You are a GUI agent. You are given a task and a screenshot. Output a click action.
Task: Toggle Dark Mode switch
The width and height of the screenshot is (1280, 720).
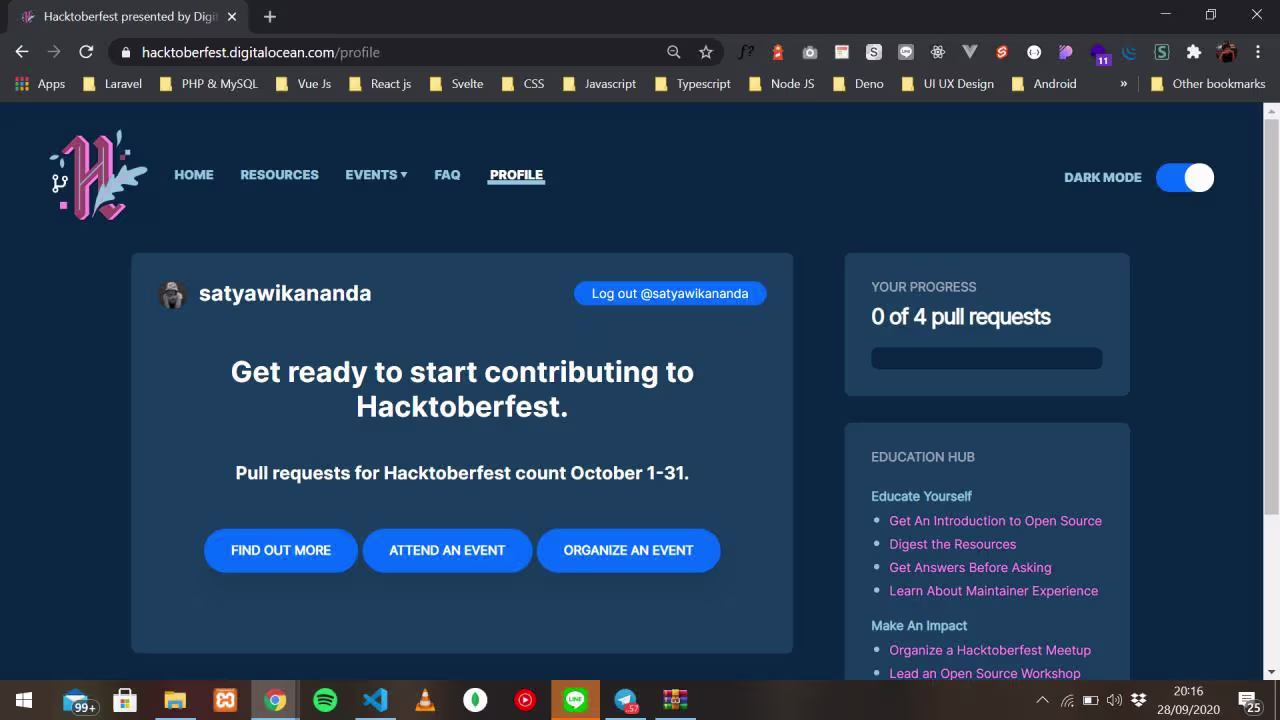(1185, 177)
